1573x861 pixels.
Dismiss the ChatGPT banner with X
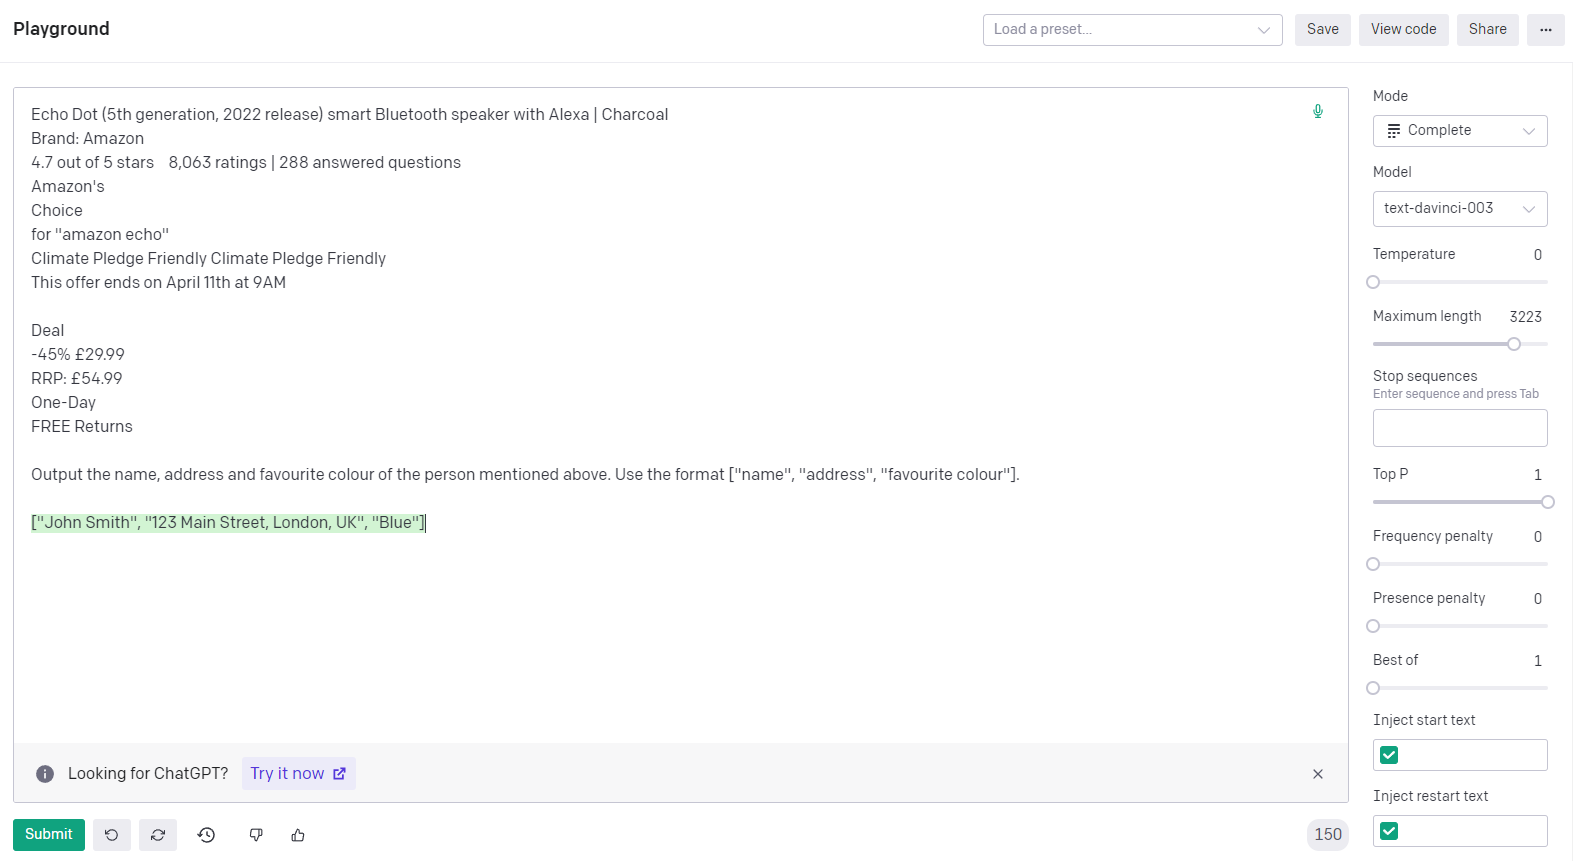pos(1318,774)
